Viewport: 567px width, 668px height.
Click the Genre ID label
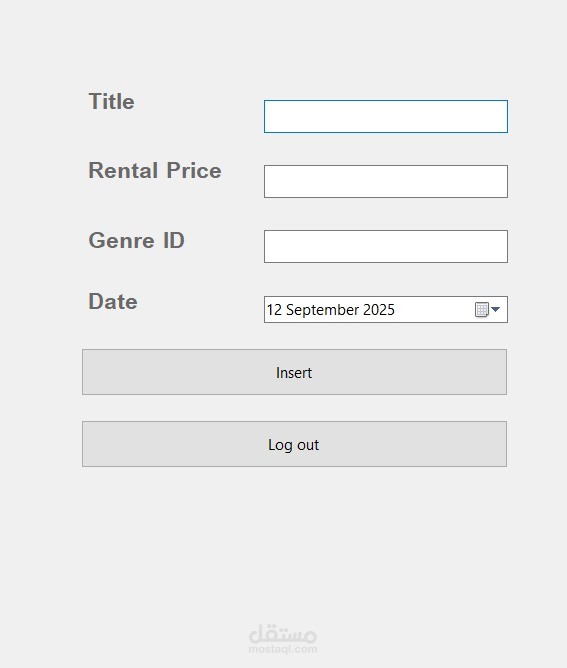tap(137, 240)
